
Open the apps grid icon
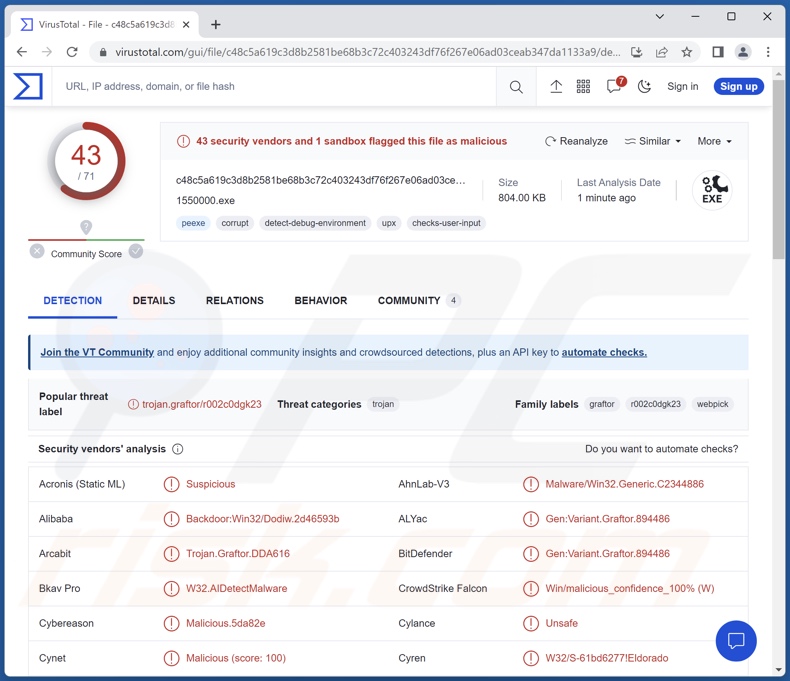(583, 87)
